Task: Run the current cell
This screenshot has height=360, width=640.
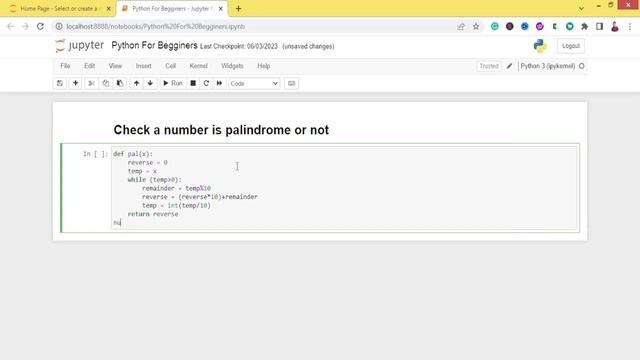Action: pyautogui.click(x=173, y=83)
